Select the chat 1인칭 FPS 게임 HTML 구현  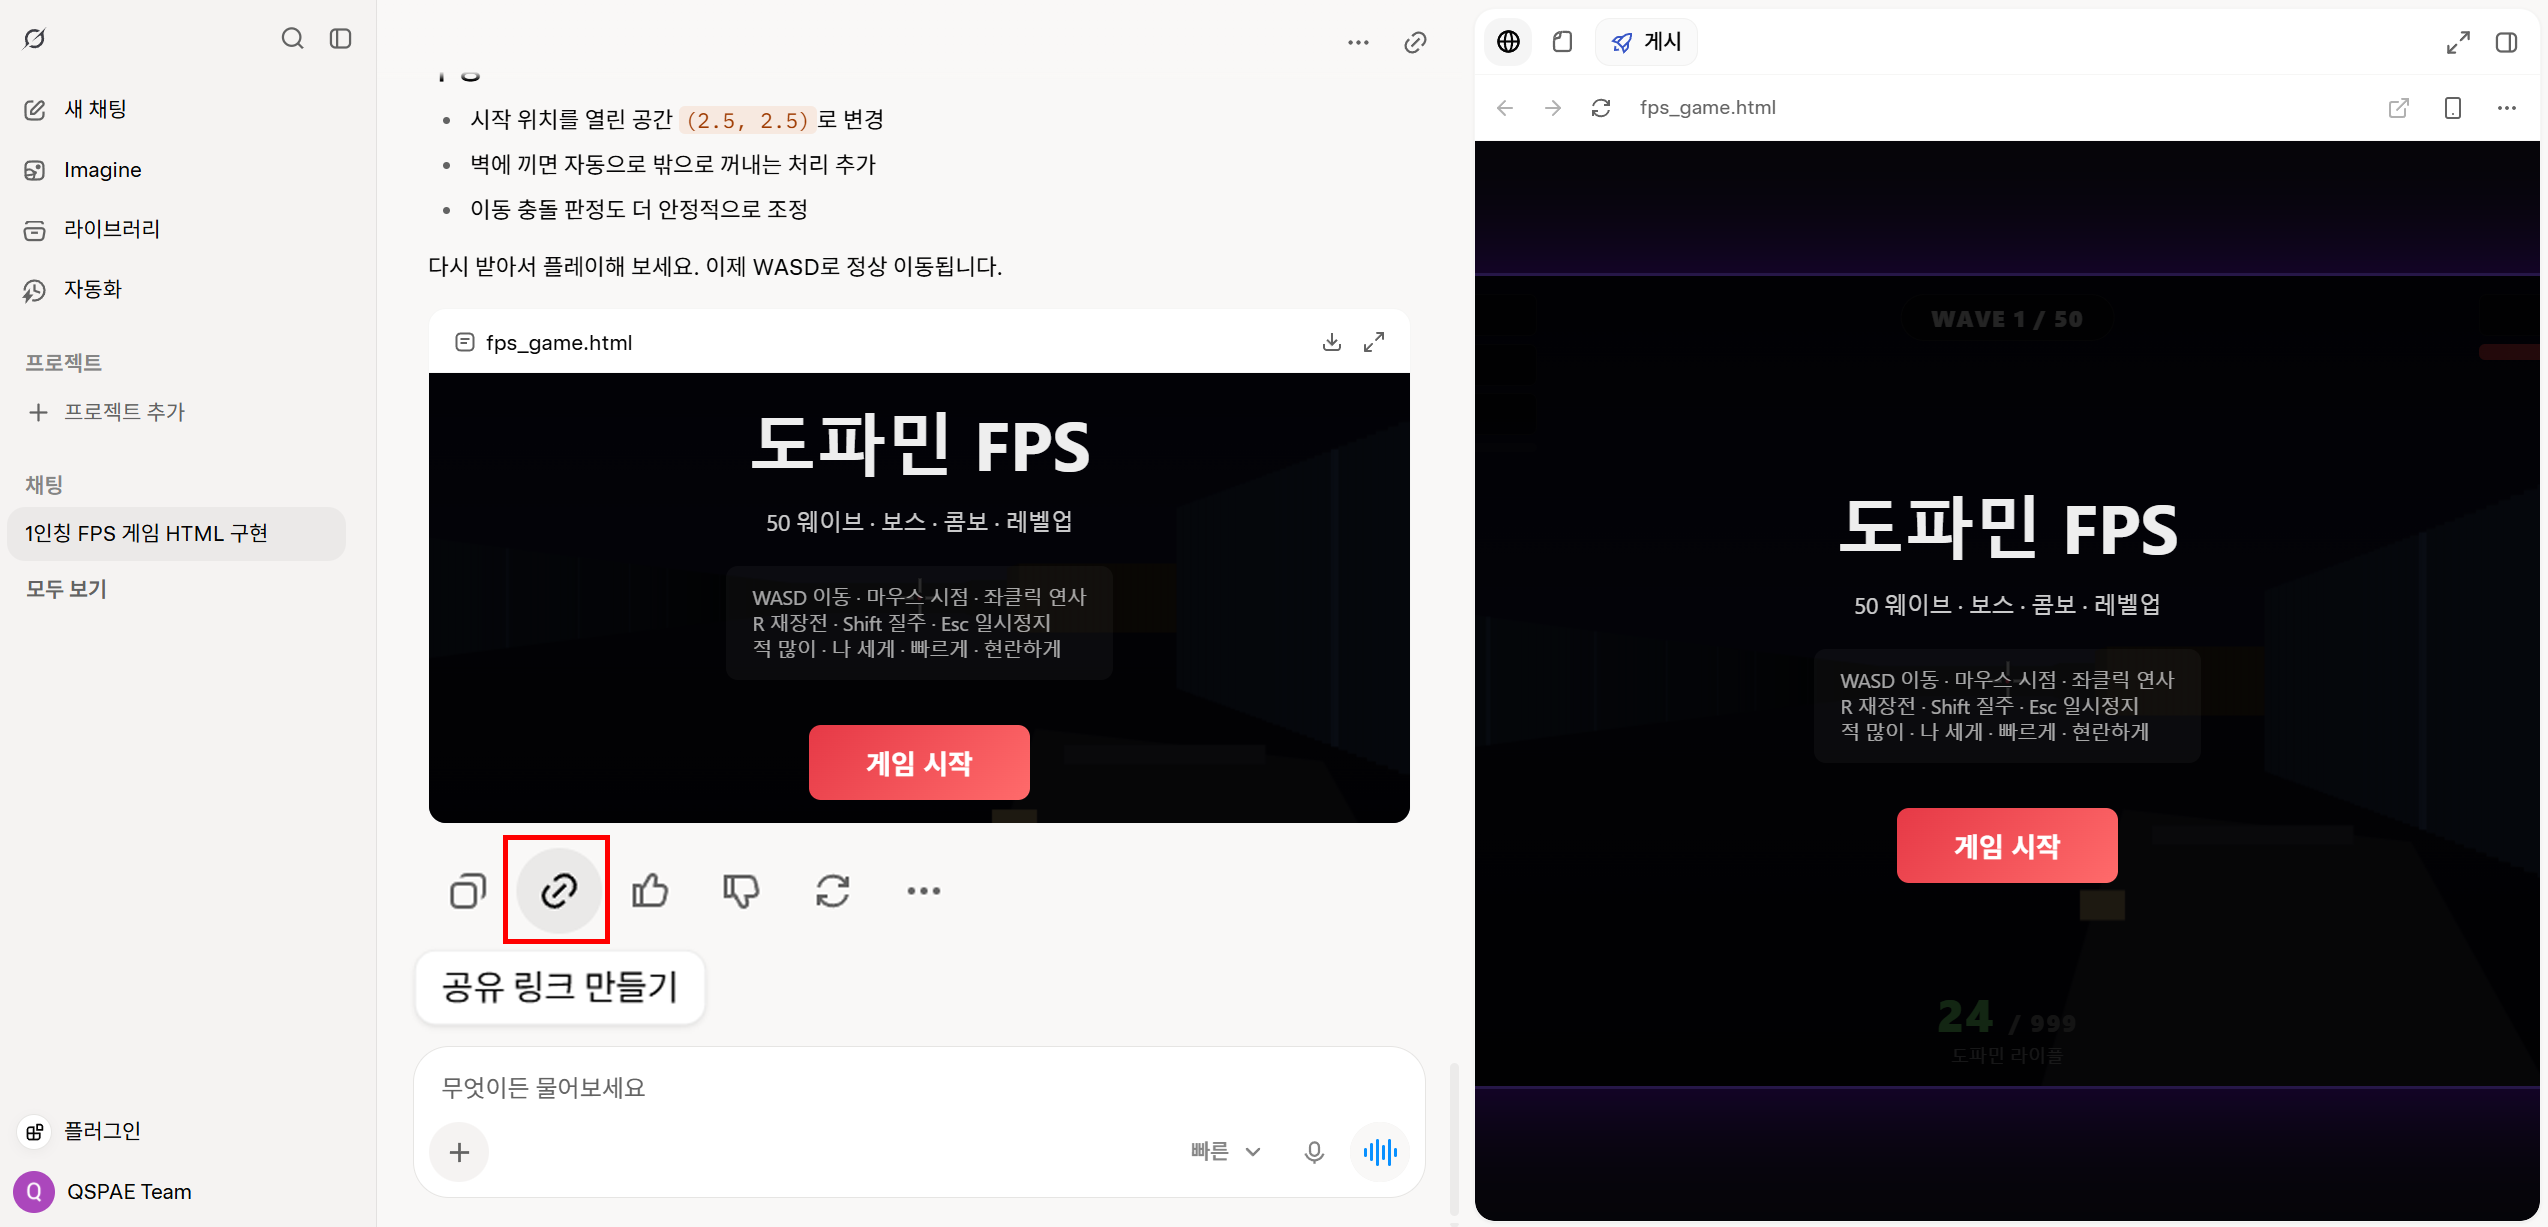pyautogui.click(x=176, y=533)
